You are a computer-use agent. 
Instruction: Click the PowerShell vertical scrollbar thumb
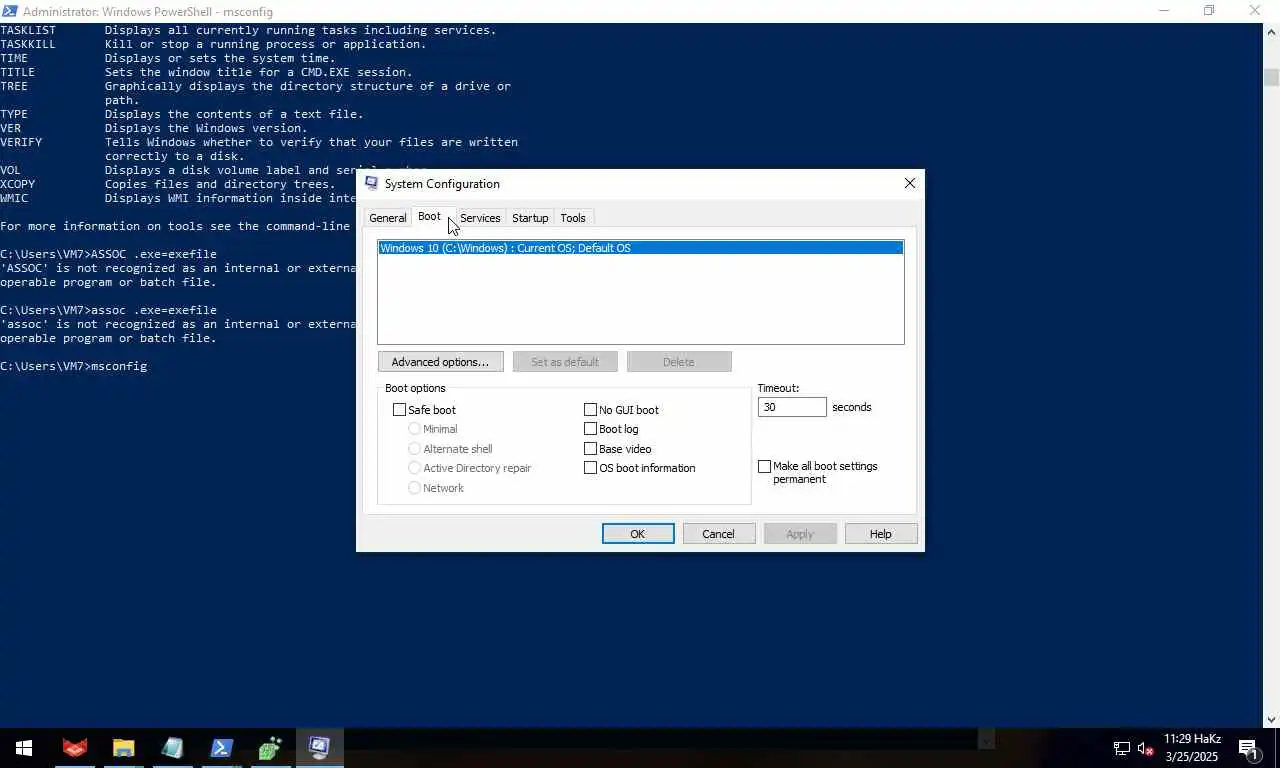coord(1271,78)
